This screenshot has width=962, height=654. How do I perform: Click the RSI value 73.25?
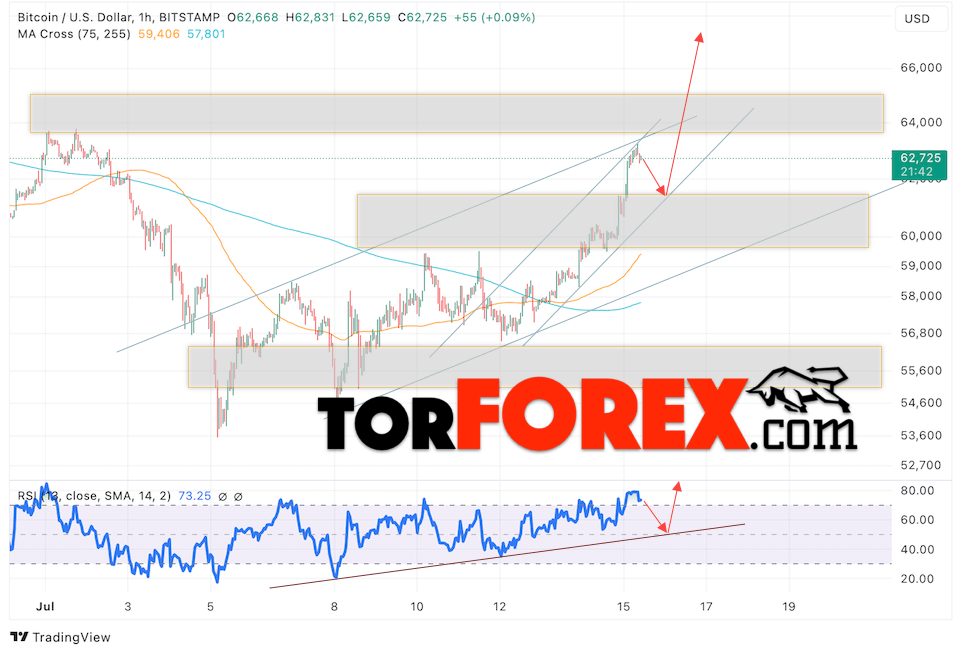pyautogui.click(x=194, y=496)
